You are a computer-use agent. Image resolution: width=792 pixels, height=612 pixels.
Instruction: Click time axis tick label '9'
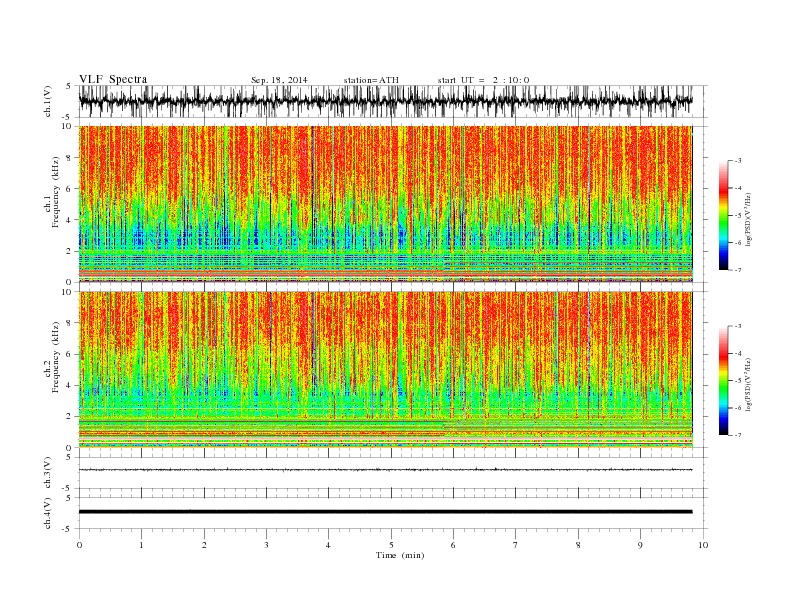click(x=640, y=545)
